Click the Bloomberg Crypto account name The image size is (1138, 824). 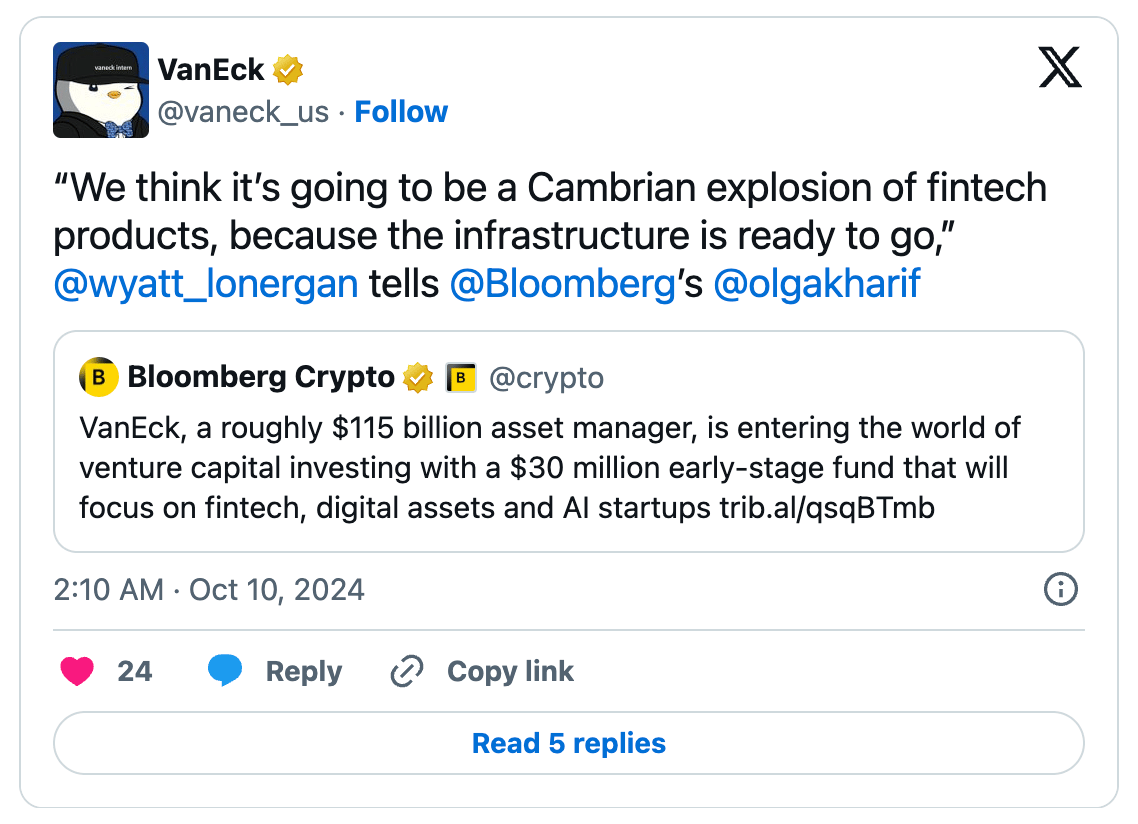click(261, 378)
